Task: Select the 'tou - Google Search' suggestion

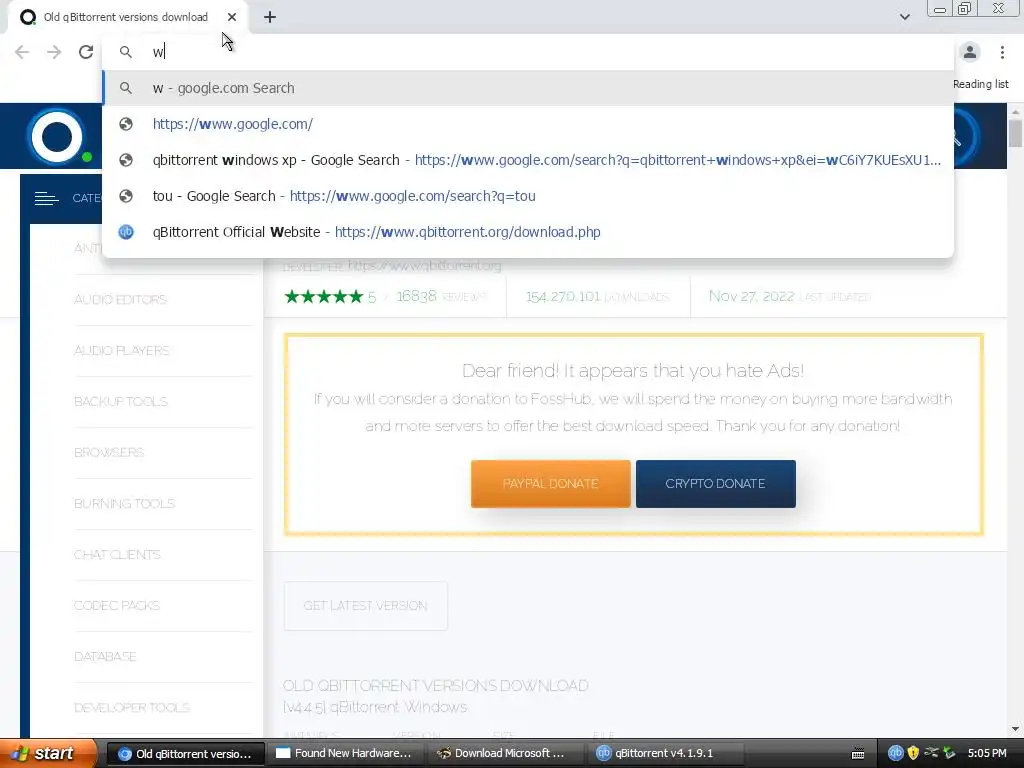Action: (x=528, y=196)
